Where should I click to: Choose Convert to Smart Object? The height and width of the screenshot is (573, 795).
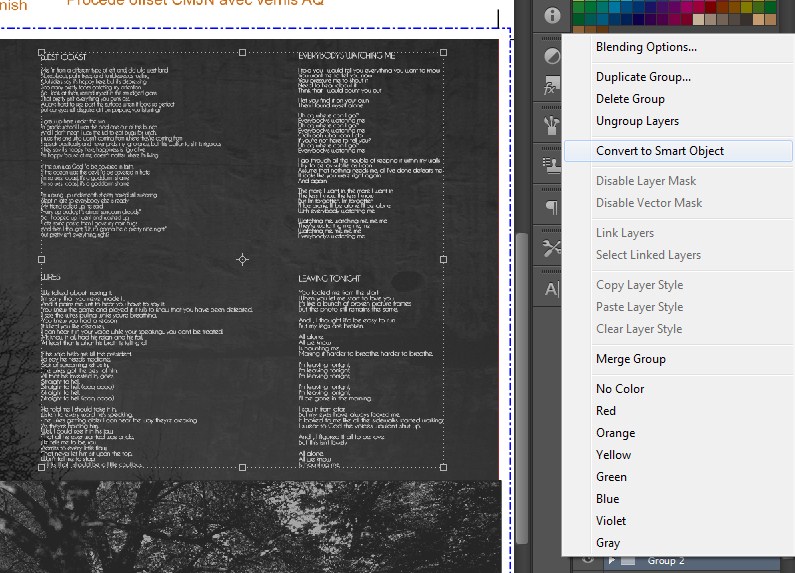678,151
